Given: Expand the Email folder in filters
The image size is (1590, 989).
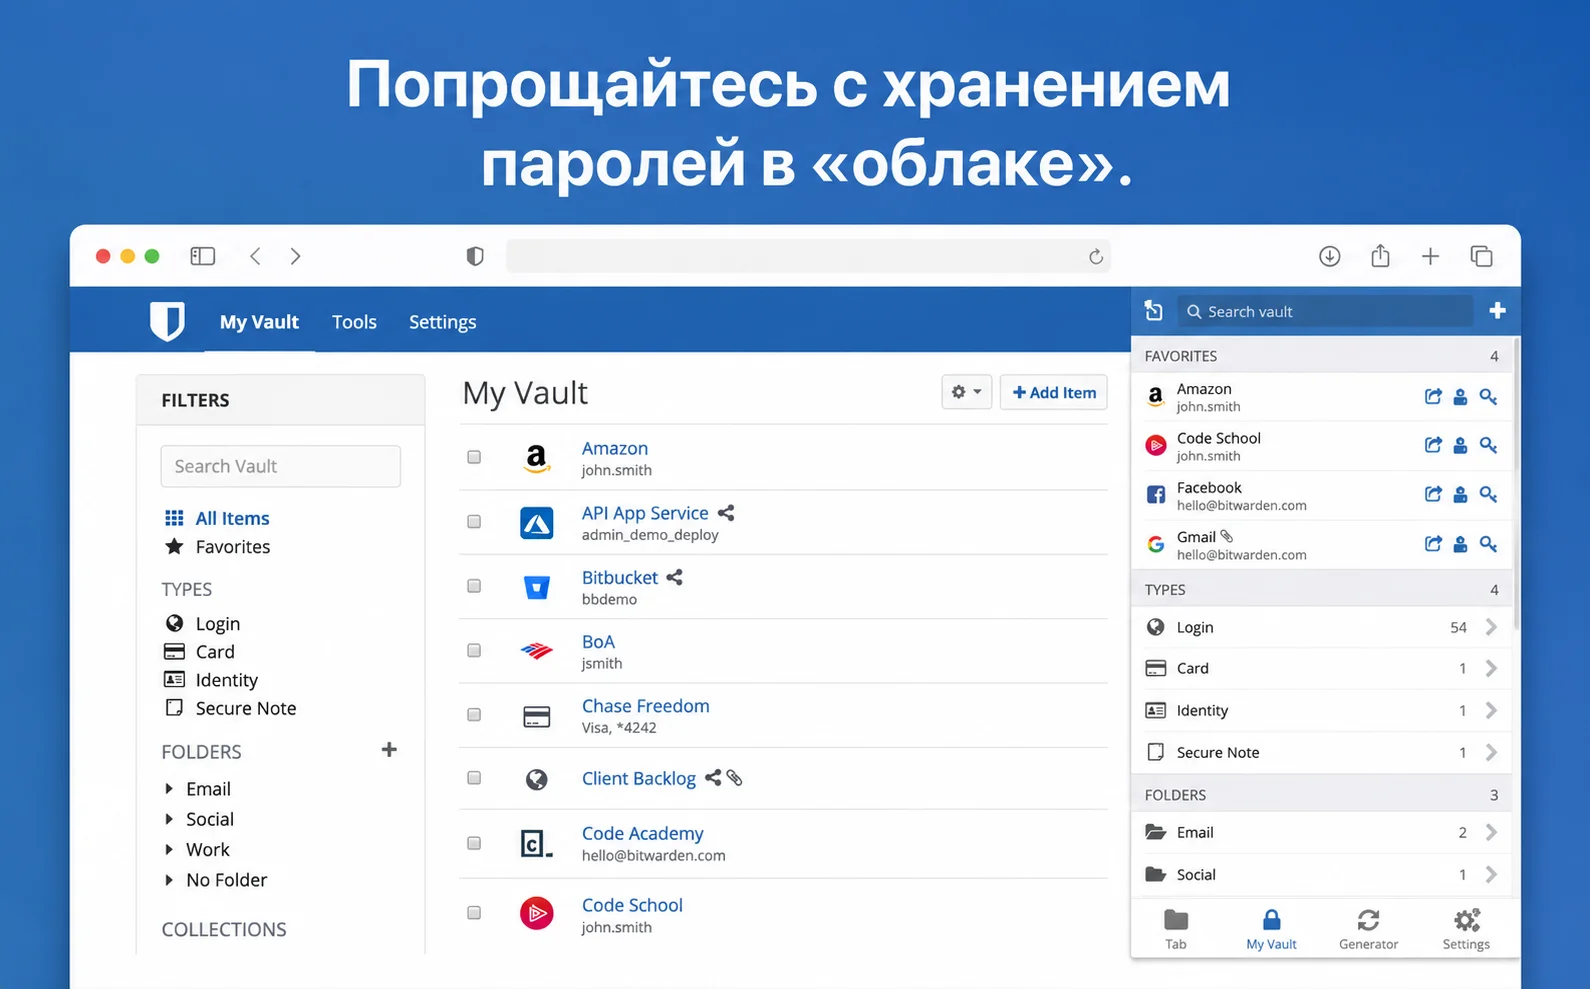Looking at the screenshot, I should (x=168, y=789).
